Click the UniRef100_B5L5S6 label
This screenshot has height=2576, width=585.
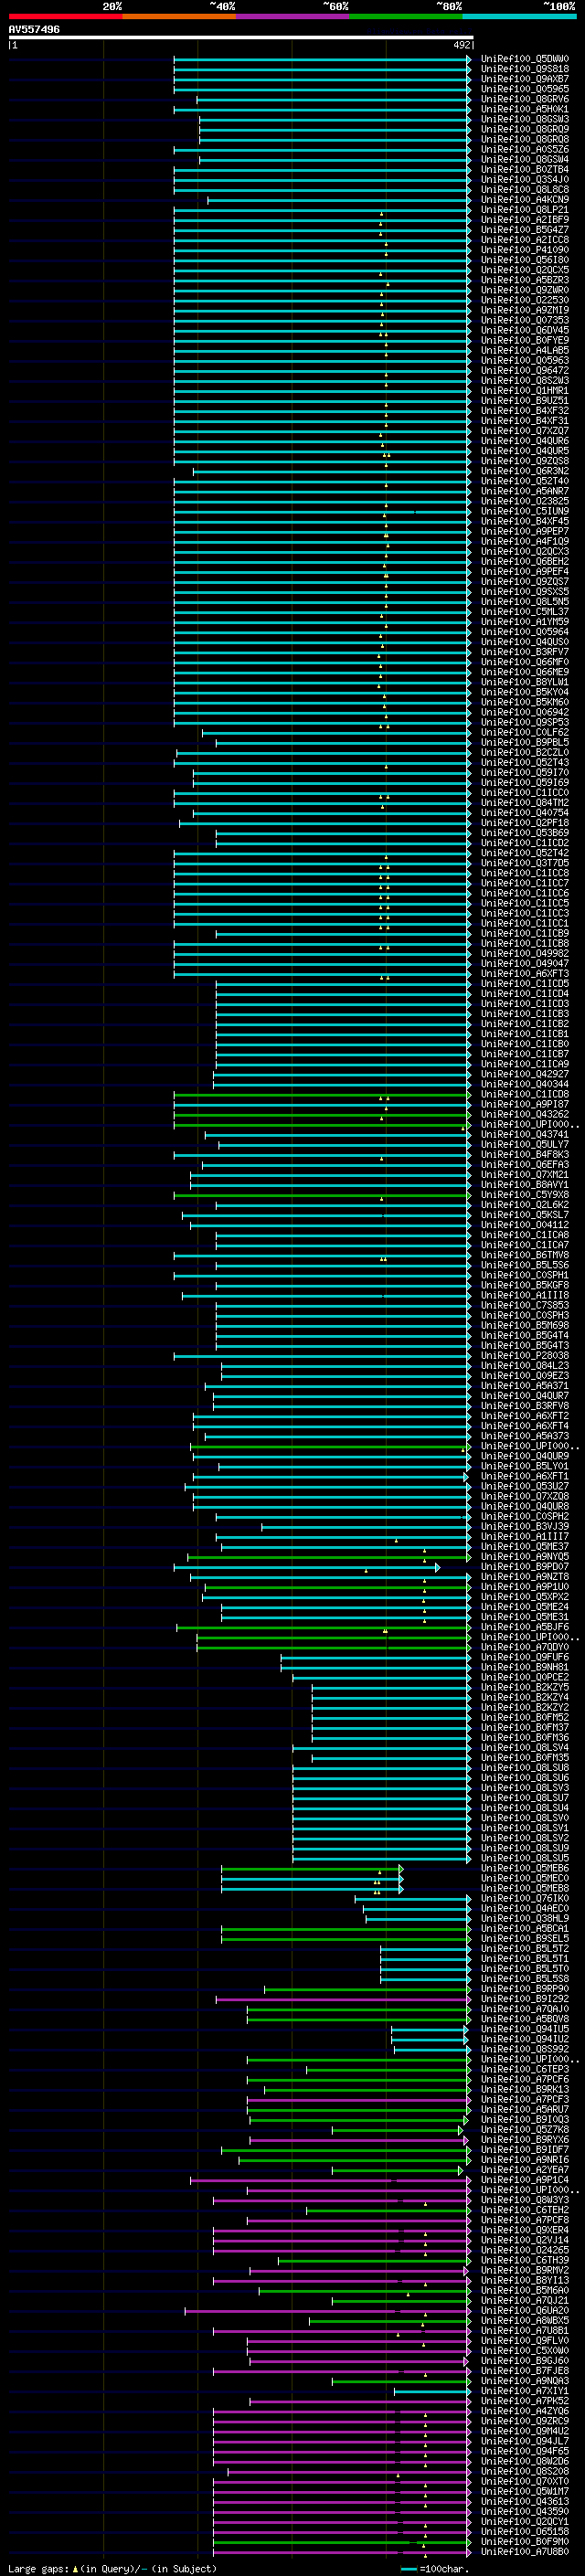(525, 1265)
